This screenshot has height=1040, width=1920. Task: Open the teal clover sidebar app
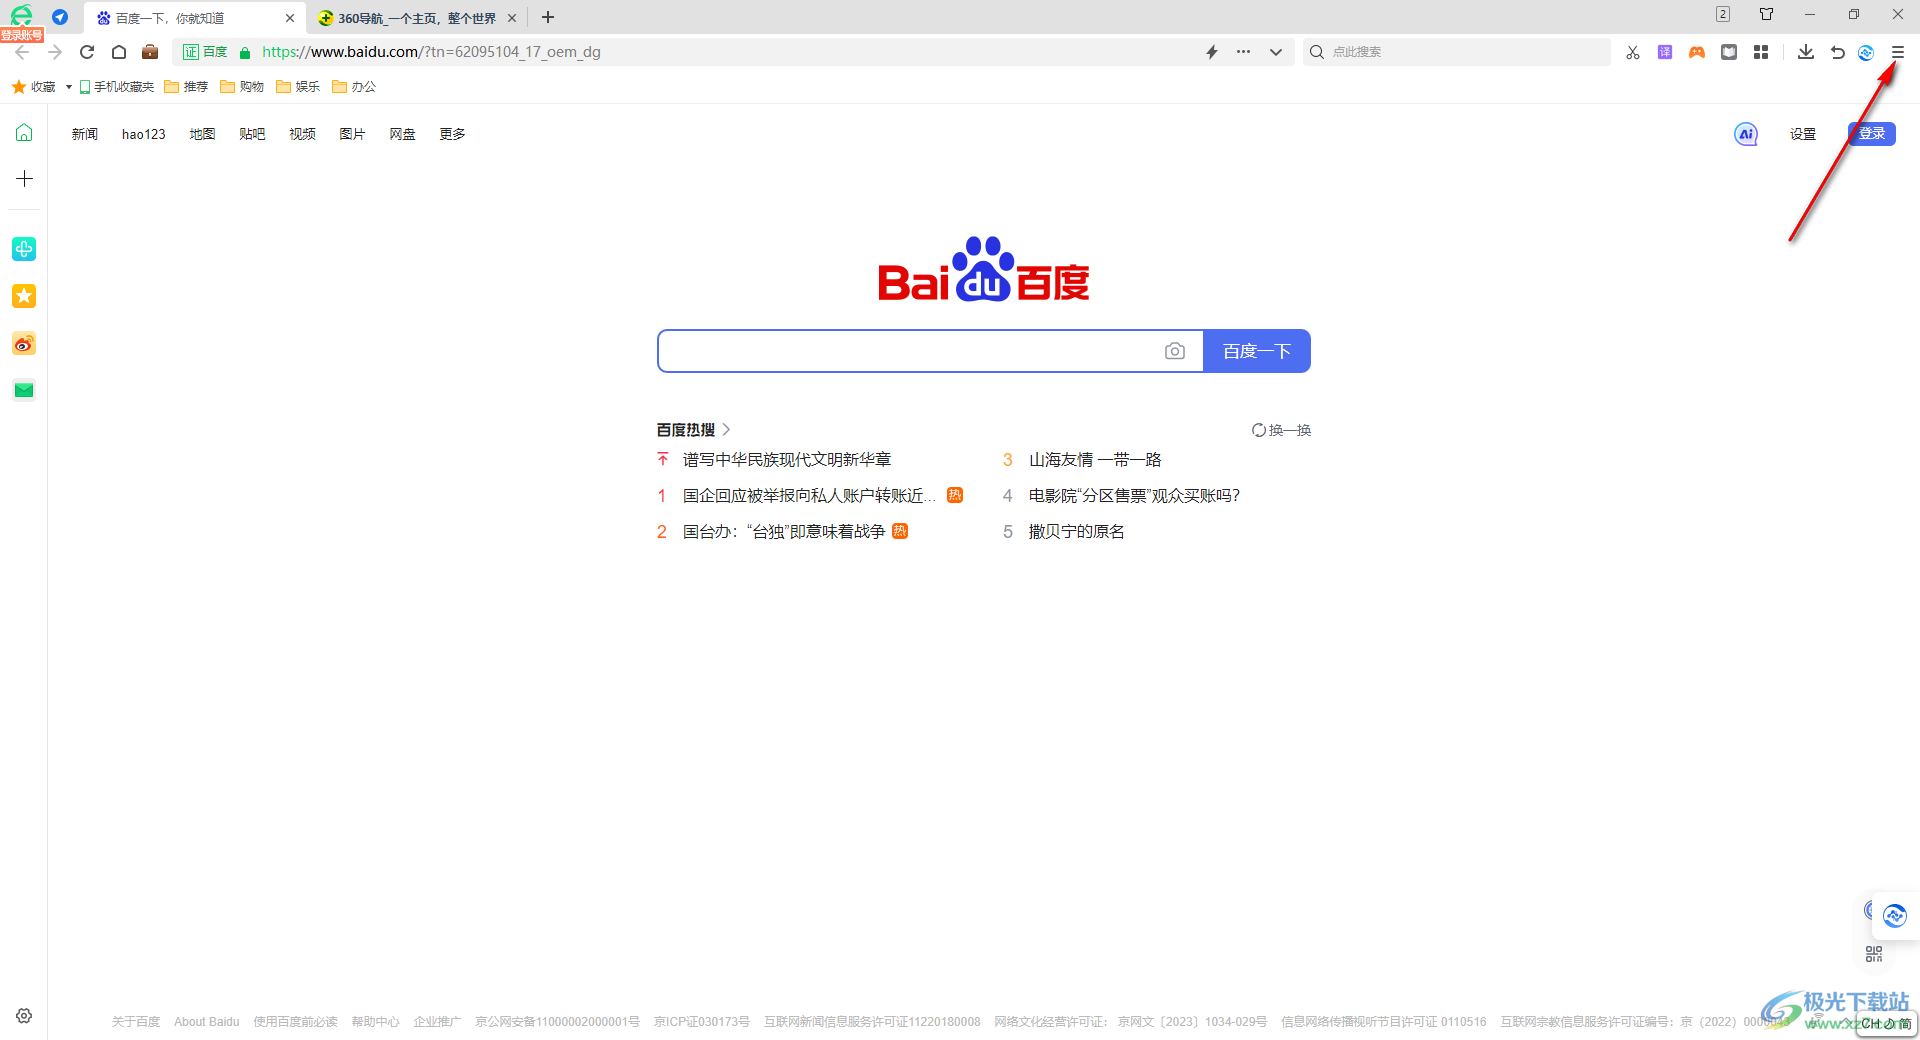[24, 249]
